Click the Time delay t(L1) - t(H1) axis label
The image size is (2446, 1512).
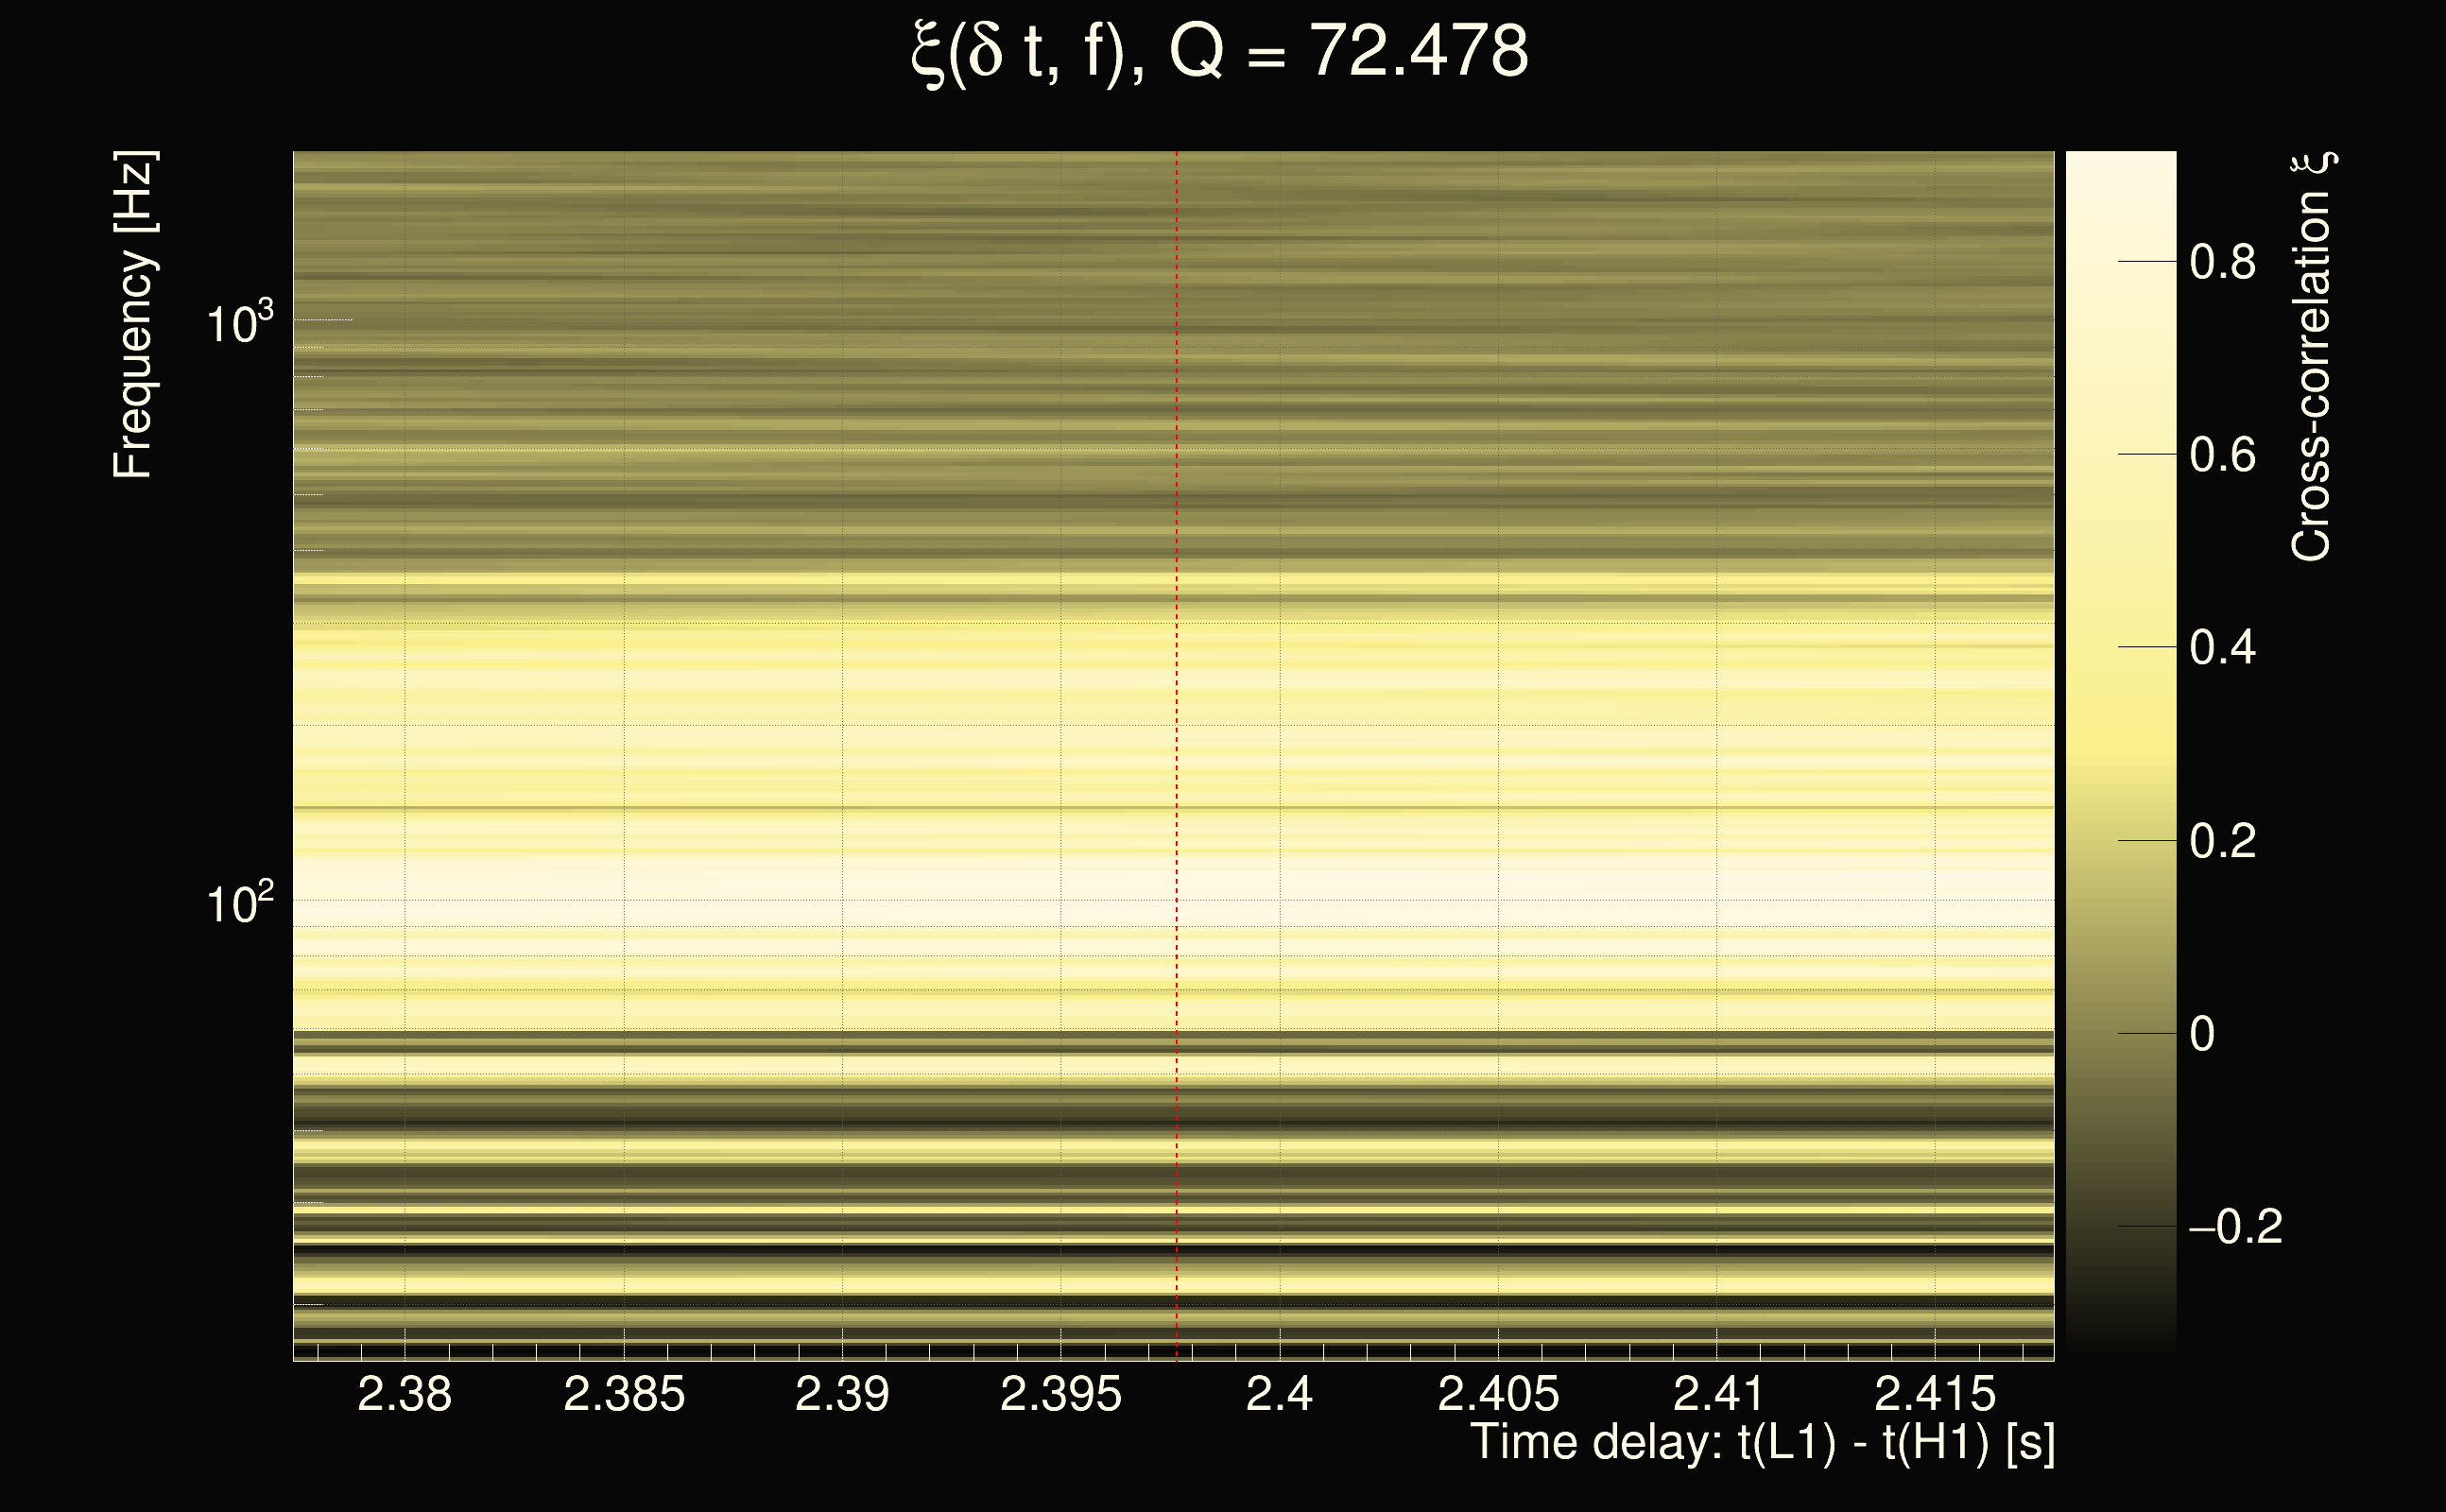tap(1762, 1442)
